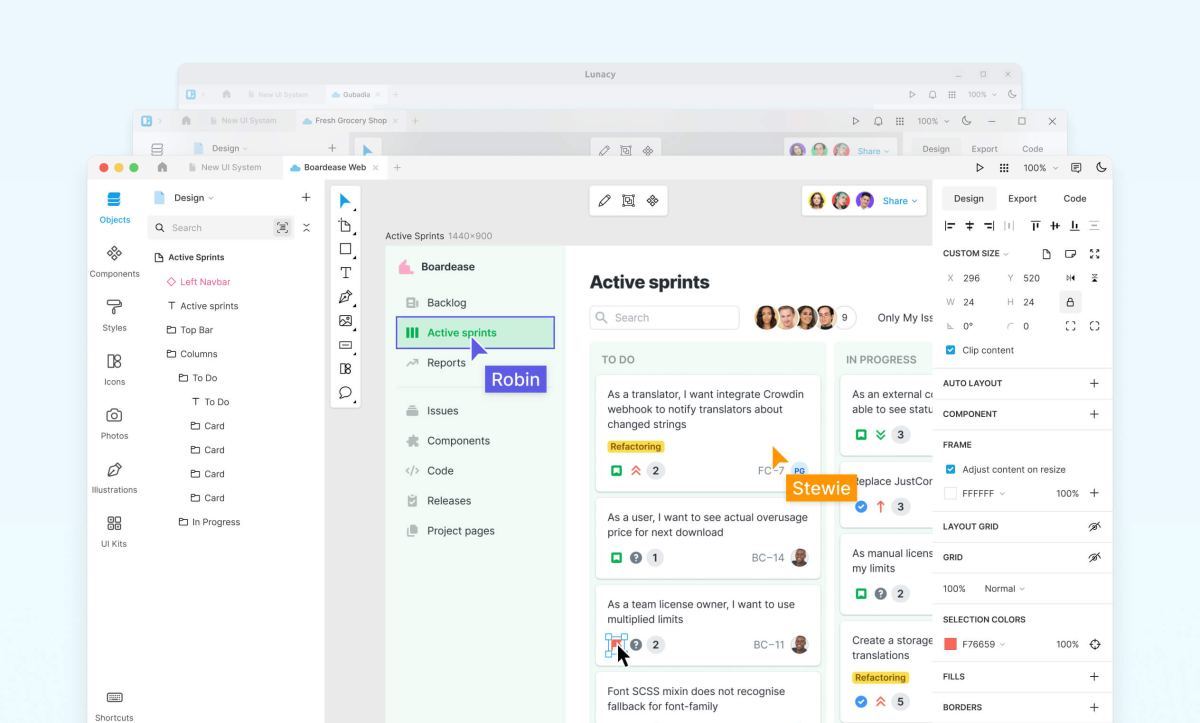
Task: Click the F76659 selection color swatch
Action: (951, 644)
